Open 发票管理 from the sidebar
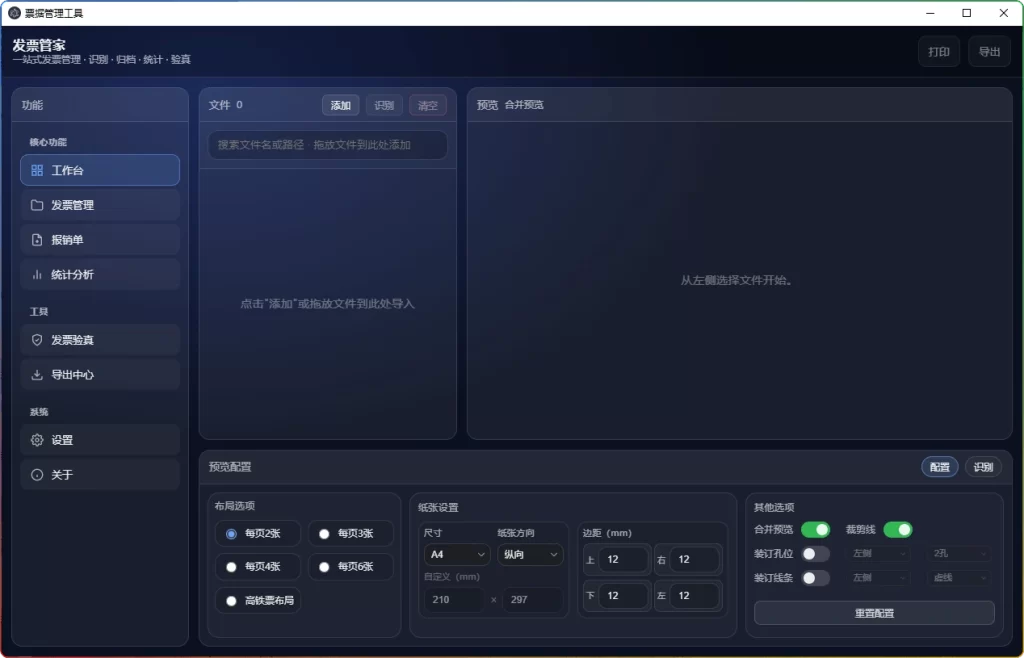Image resolution: width=1024 pixels, height=658 pixels. pyautogui.click(x=99, y=204)
